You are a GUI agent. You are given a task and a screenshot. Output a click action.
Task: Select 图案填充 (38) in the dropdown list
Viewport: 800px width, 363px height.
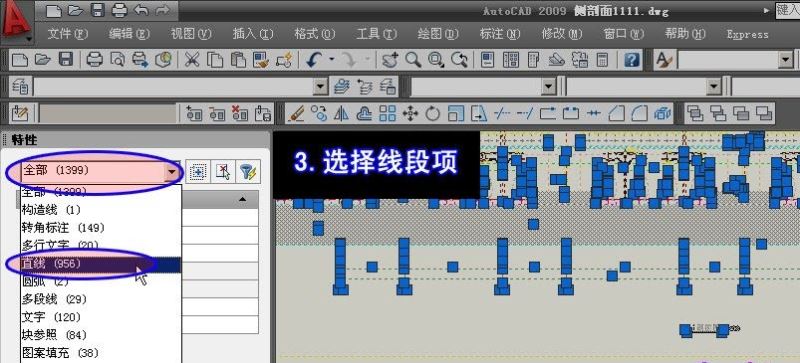coord(101,353)
